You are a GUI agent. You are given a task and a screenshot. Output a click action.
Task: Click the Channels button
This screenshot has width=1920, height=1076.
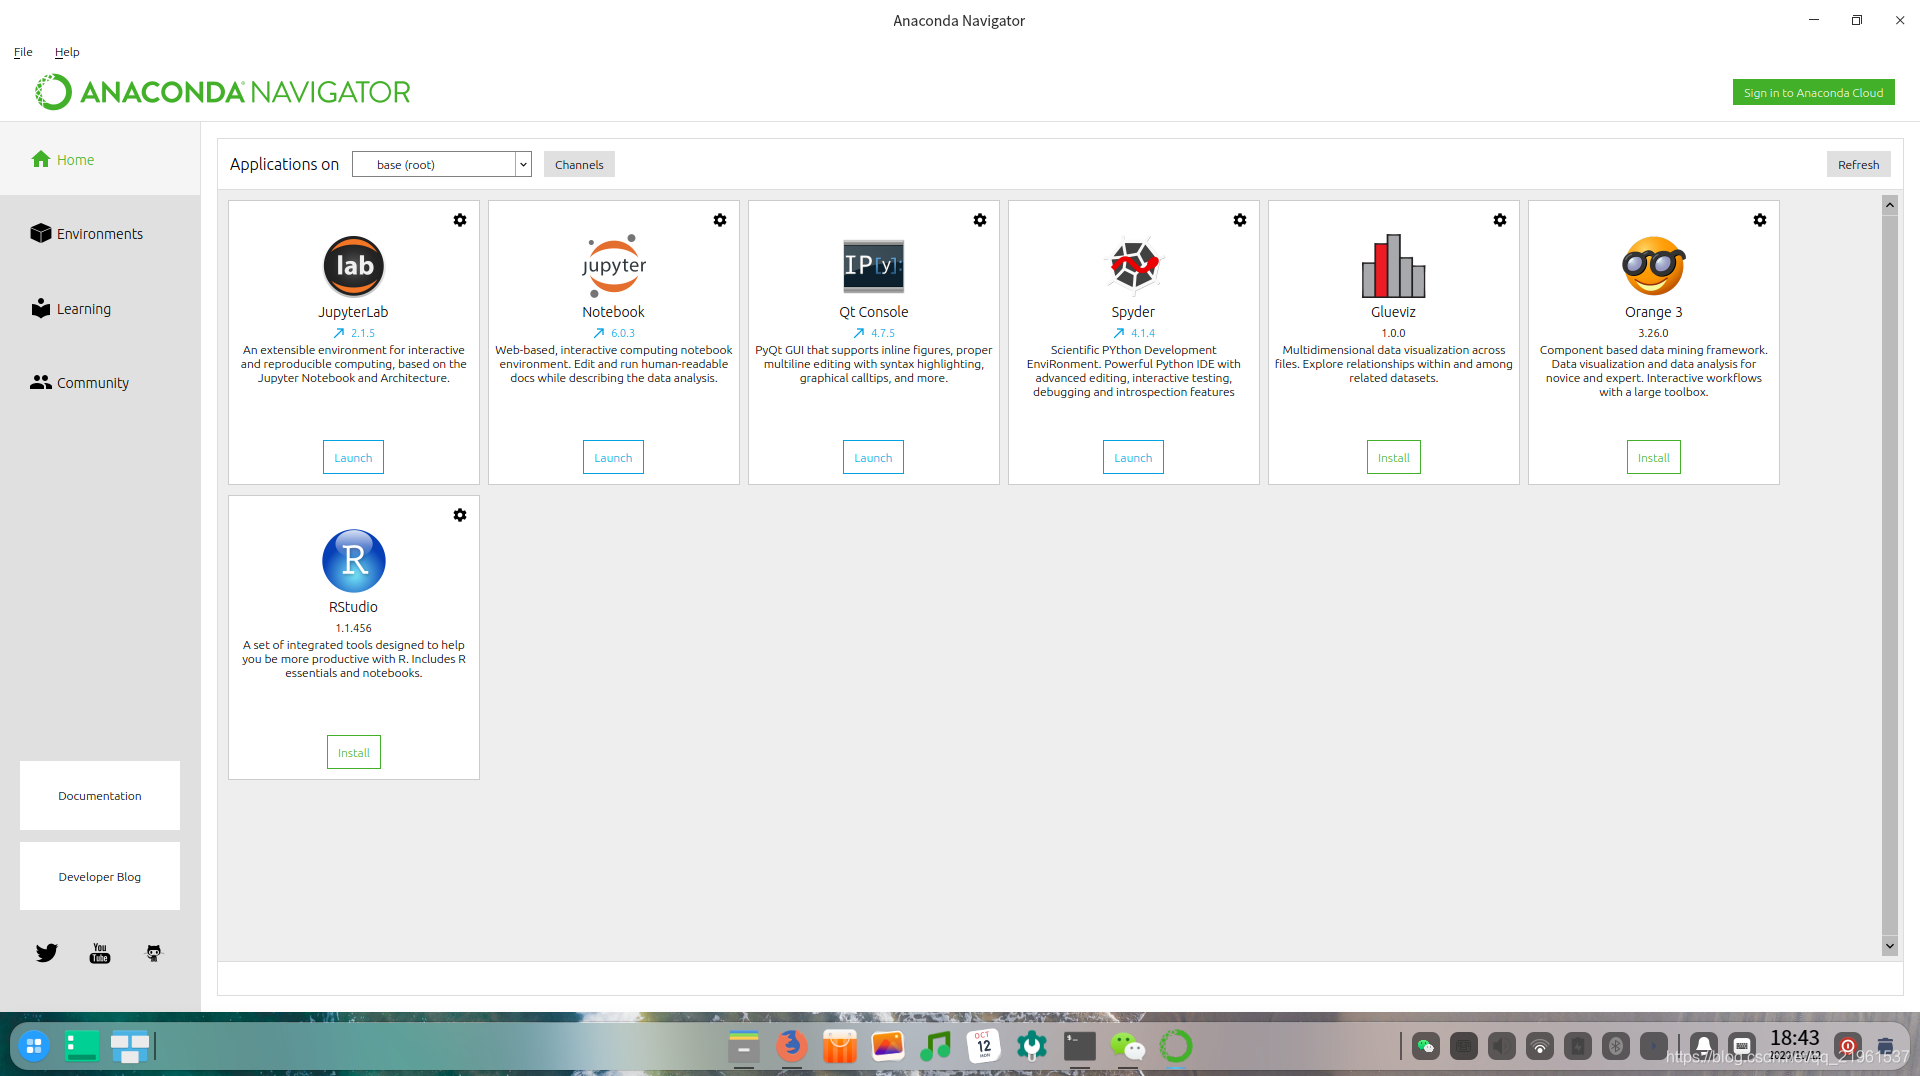(579, 165)
